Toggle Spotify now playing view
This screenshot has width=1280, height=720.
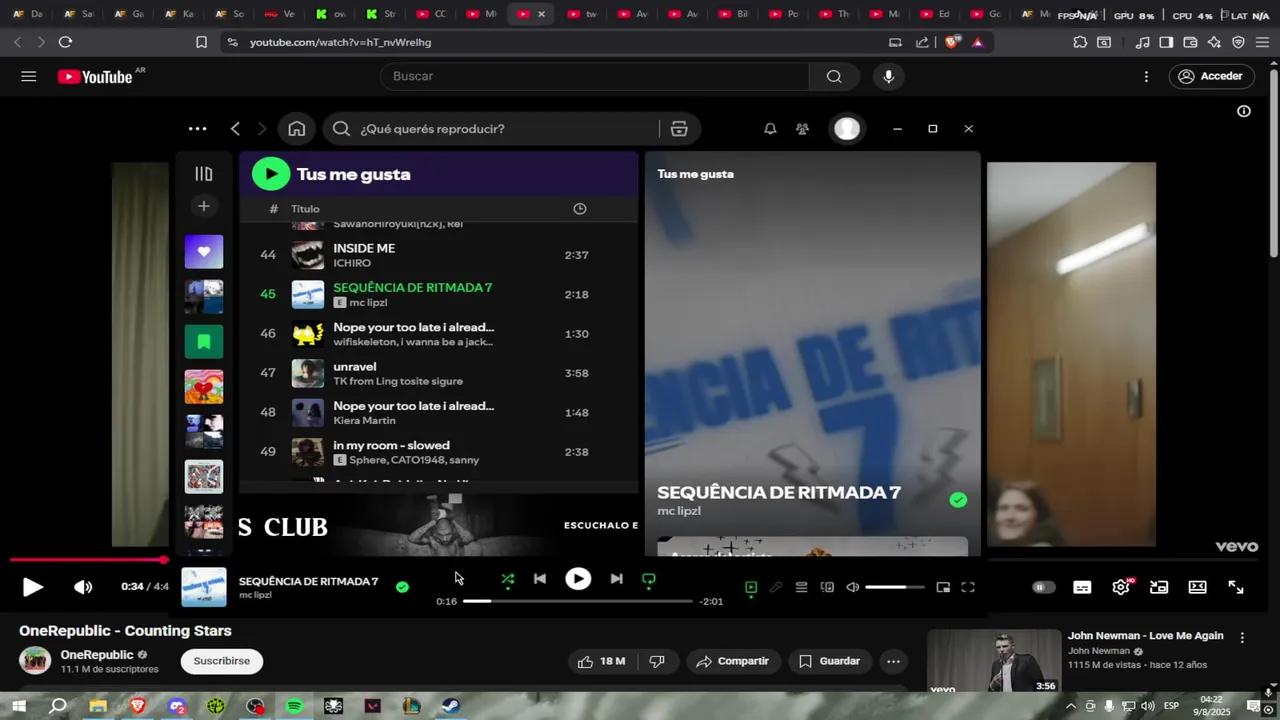tap(751, 587)
